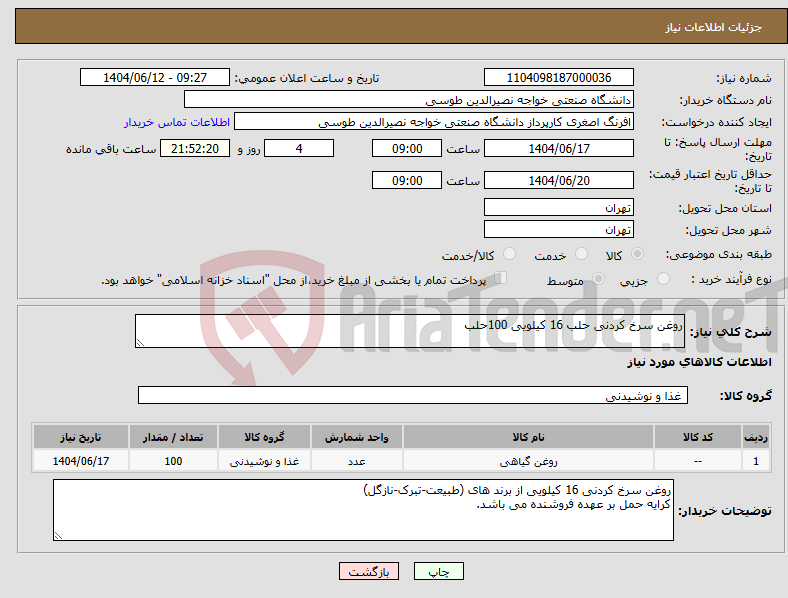Viewport: 788px width, 598px height.
Task: Click the گروه کالا field غذا و نوشیدنی
Action: (413, 395)
